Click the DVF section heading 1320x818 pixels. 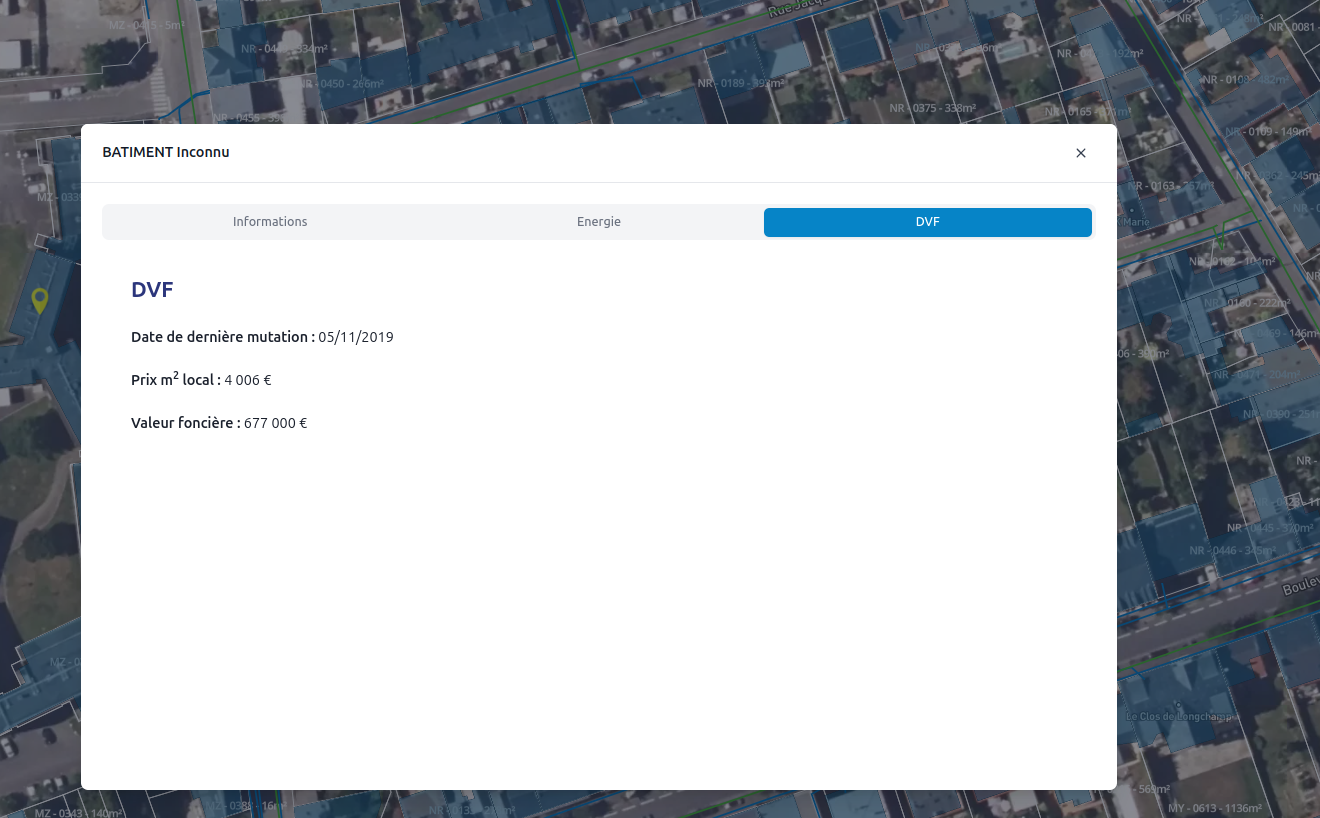152,290
